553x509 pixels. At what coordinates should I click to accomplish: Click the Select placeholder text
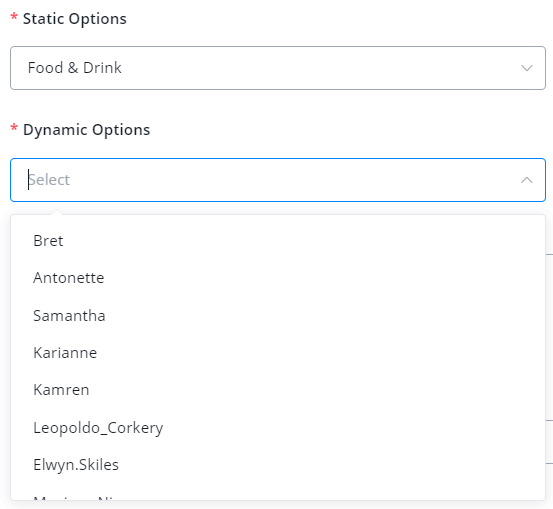click(x=49, y=180)
